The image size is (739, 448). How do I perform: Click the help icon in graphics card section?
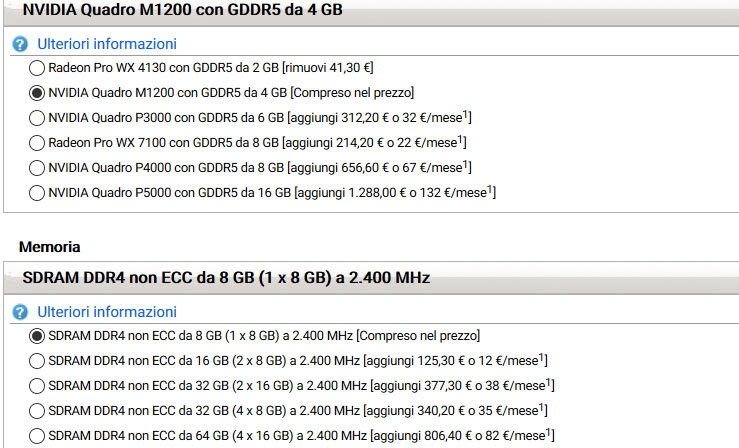coord(20,45)
